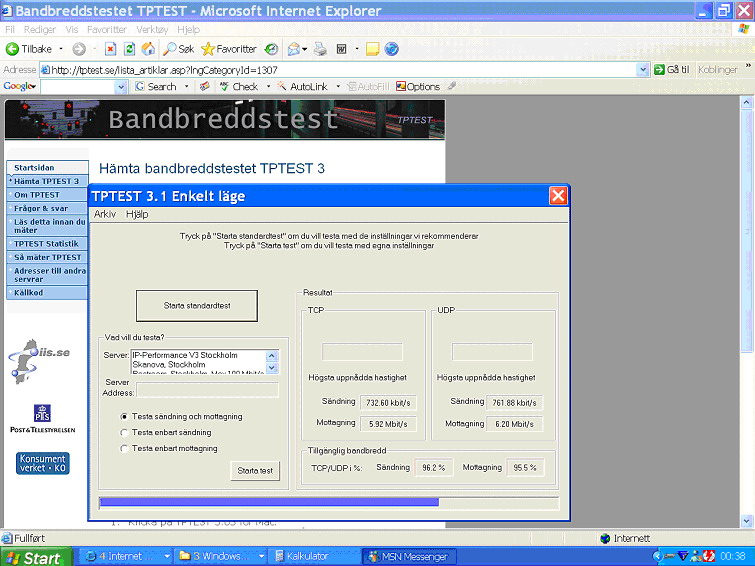
Task: Run the Google spelling Check
Action: [x=239, y=87]
